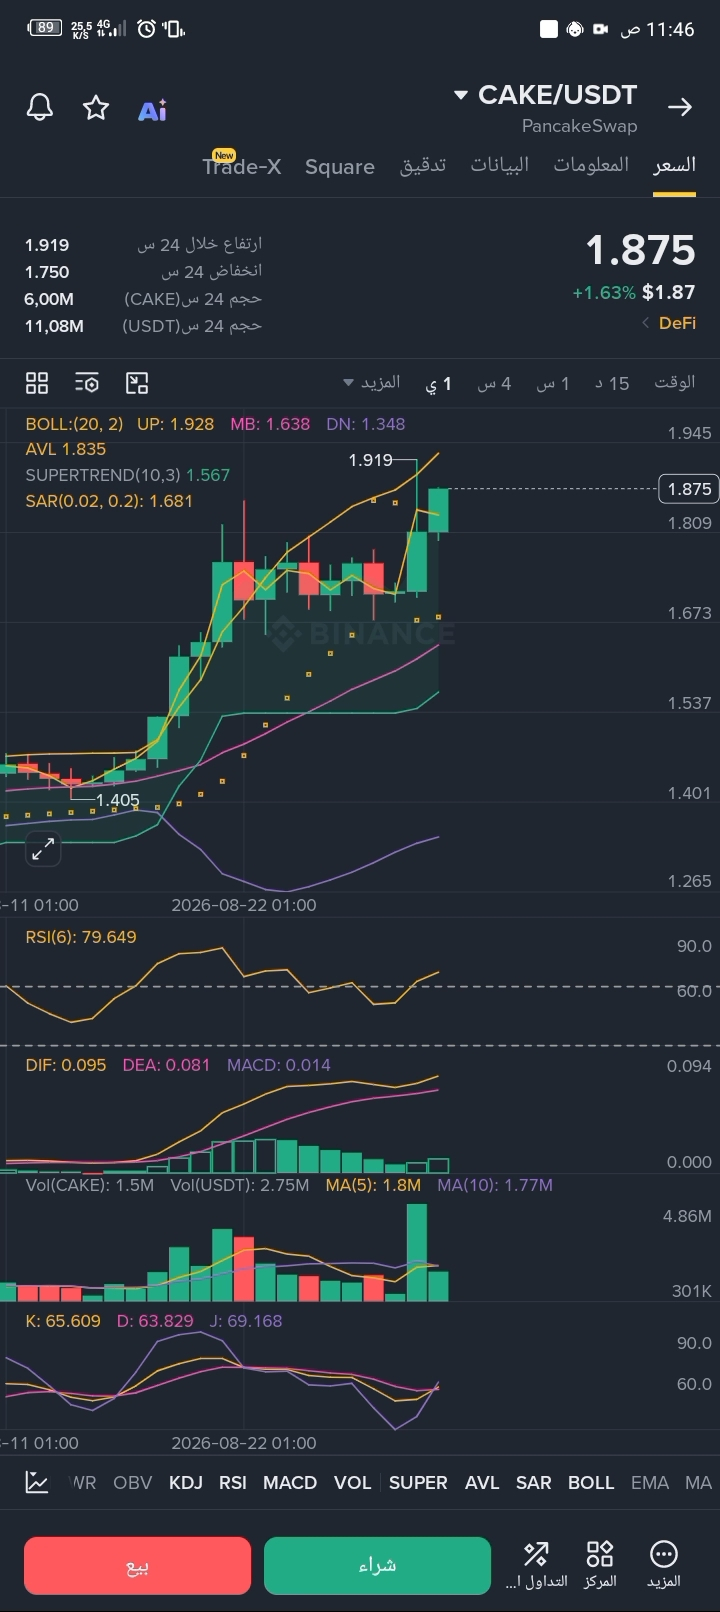
Task: Switch to the تدقيق tab
Action: tap(423, 166)
